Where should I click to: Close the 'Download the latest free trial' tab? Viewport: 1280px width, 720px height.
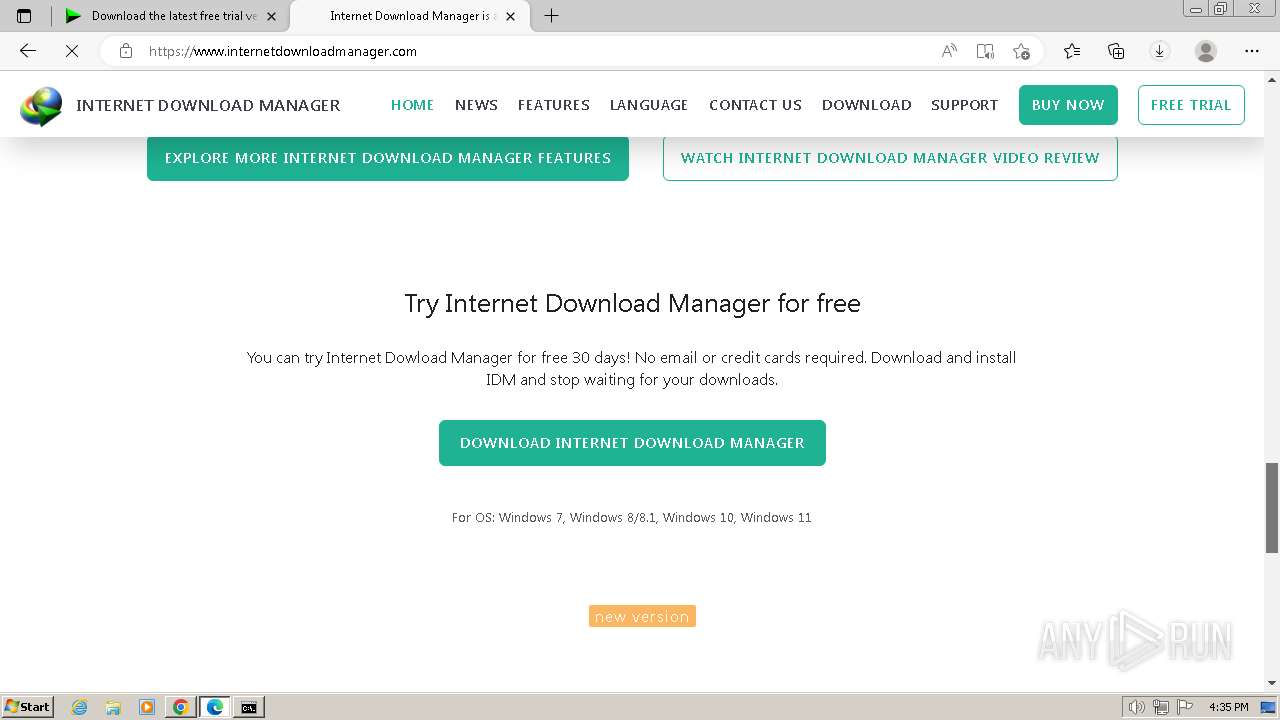(271, 16)
